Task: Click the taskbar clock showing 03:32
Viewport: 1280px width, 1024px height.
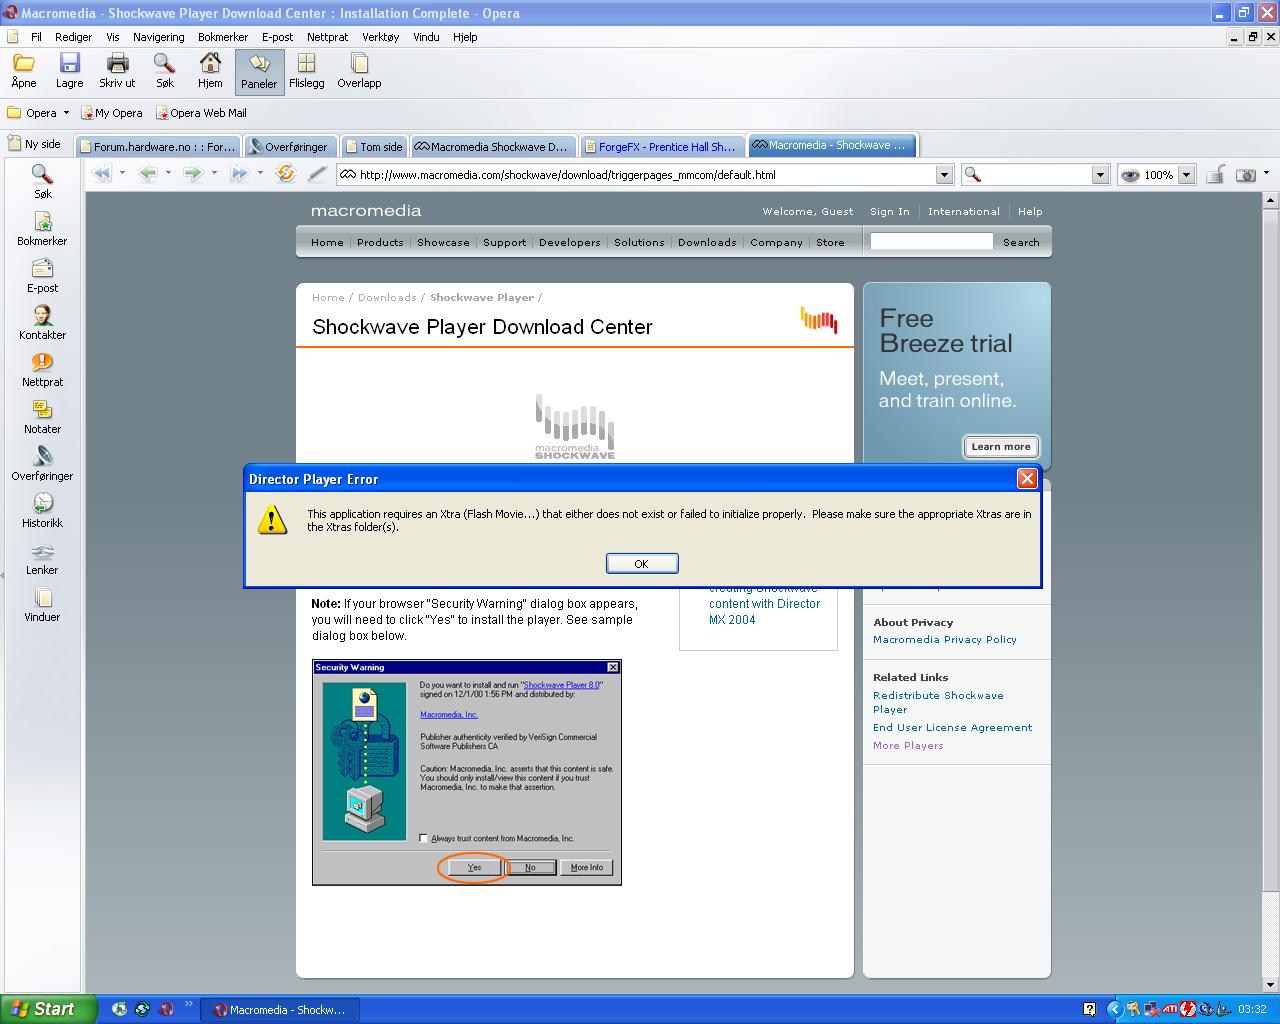Action: (1252, 1010)
